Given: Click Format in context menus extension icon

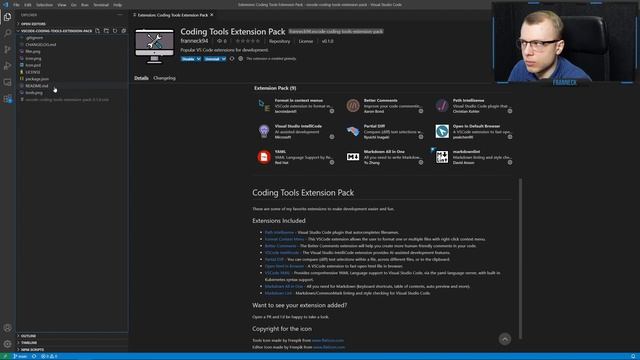Looking at the screenshot, I should tap(264, 105).
